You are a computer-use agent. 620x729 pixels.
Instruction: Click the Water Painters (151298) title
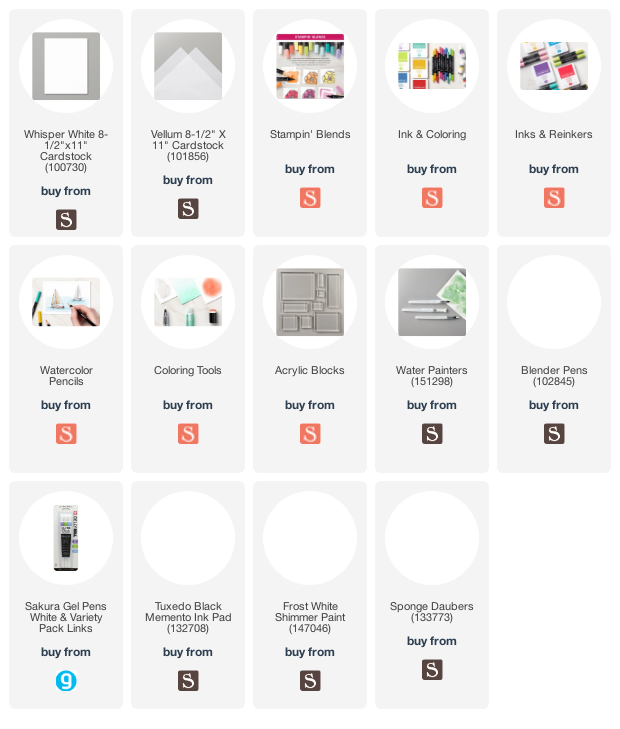pos(432,376)
